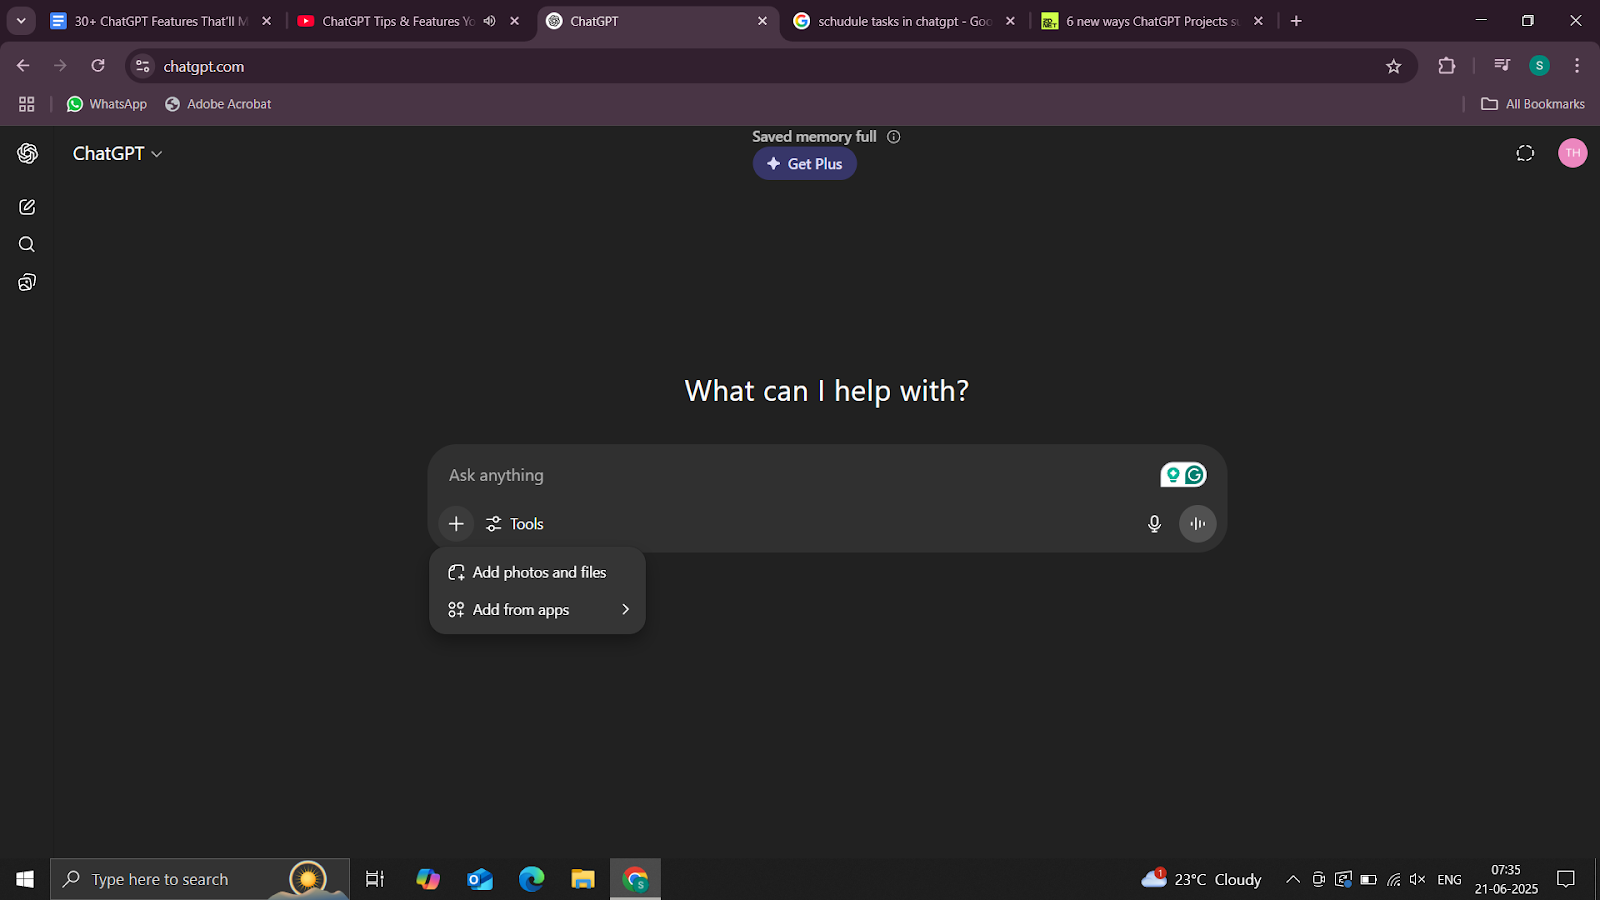This screenshot has height=900, width=1600.
Task: Click the site information icon in the address bar
Action: (x=143, y=66)
